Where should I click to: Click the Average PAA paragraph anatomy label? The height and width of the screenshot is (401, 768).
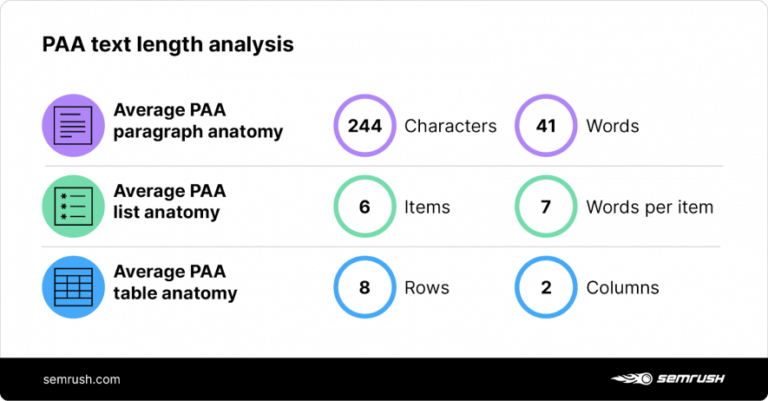click(198, 121)
